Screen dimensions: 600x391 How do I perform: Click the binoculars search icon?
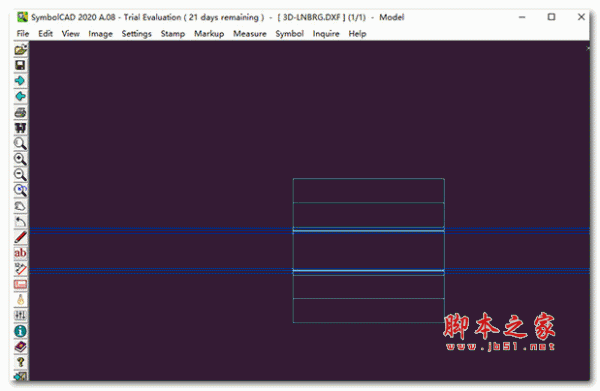click(x=21, y=128)
